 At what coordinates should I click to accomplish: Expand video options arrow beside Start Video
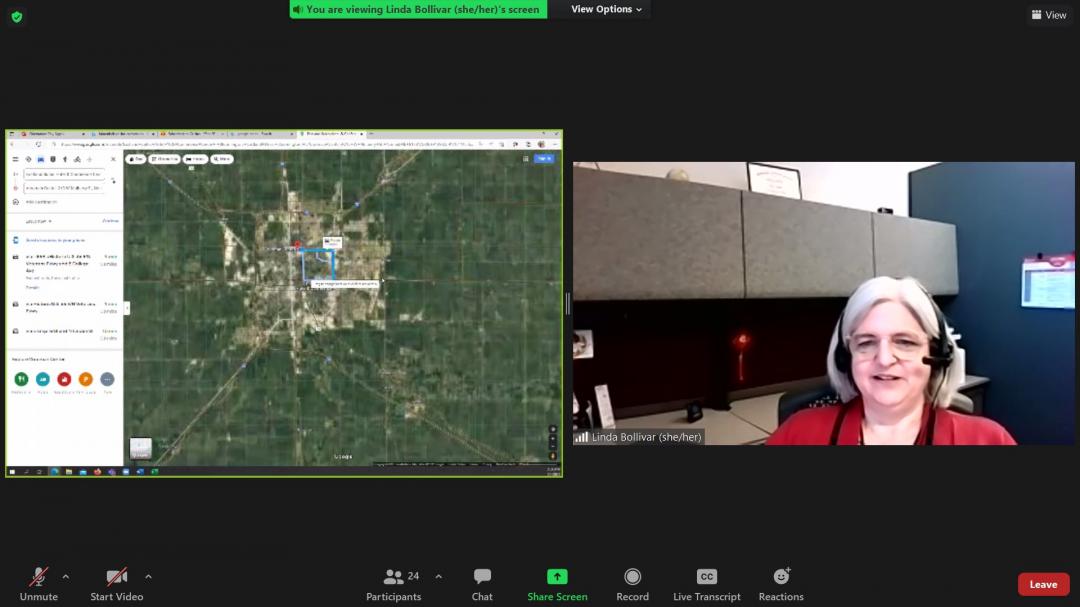click(148, 577)
